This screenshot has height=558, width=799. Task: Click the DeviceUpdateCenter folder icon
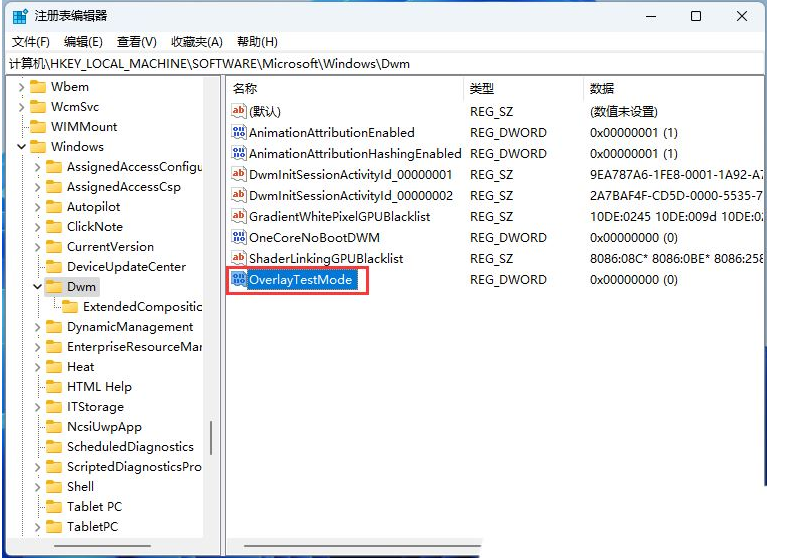click(54, 267)
